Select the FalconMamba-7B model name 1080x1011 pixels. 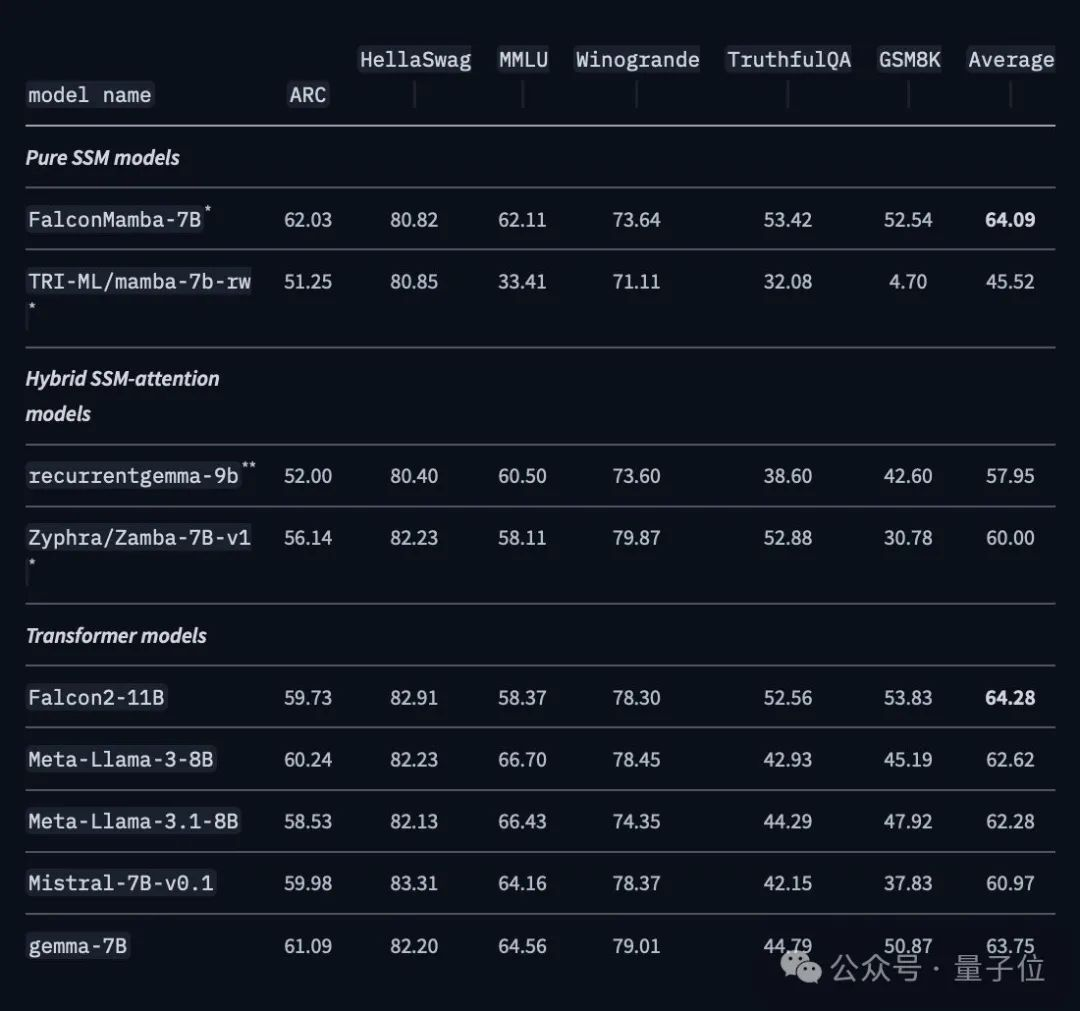point(114,220)
